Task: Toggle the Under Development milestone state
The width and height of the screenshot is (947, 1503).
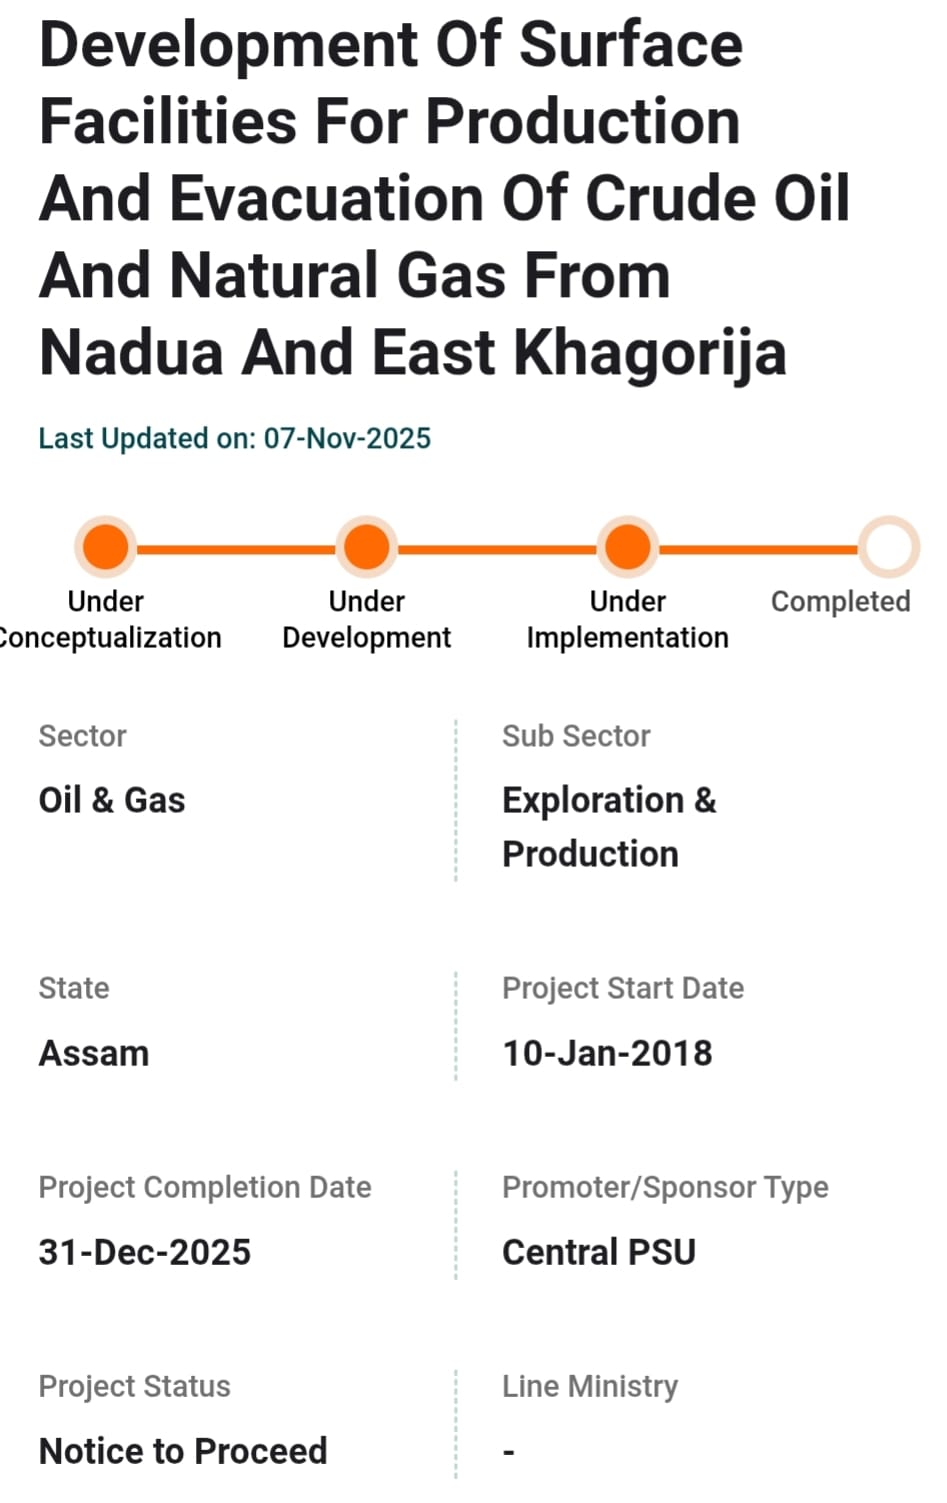Action: pos(366,546)
